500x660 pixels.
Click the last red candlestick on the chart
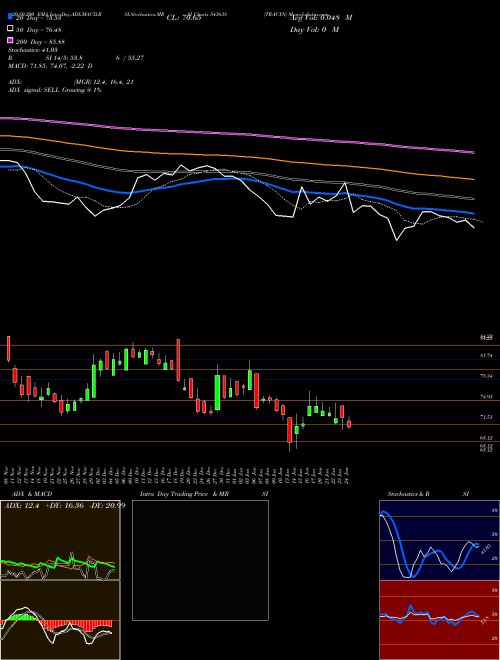[349, 423]
